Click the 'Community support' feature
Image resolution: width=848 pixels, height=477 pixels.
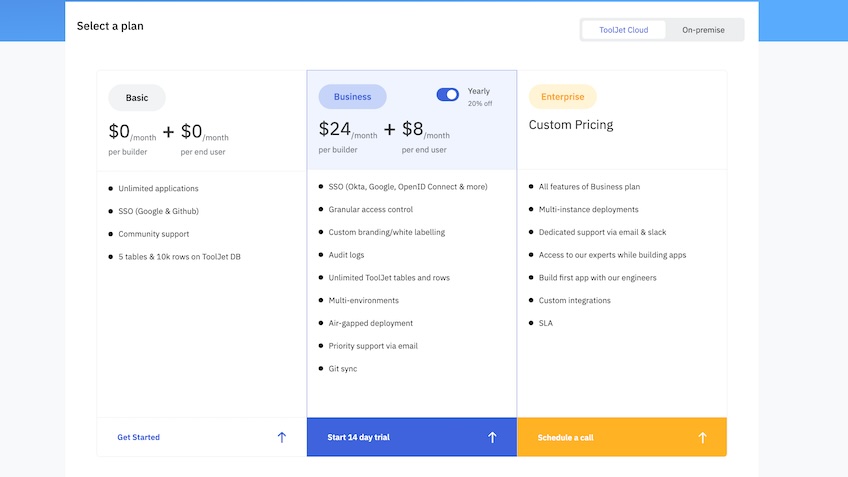pyautogui.click(x=154, y=234)
